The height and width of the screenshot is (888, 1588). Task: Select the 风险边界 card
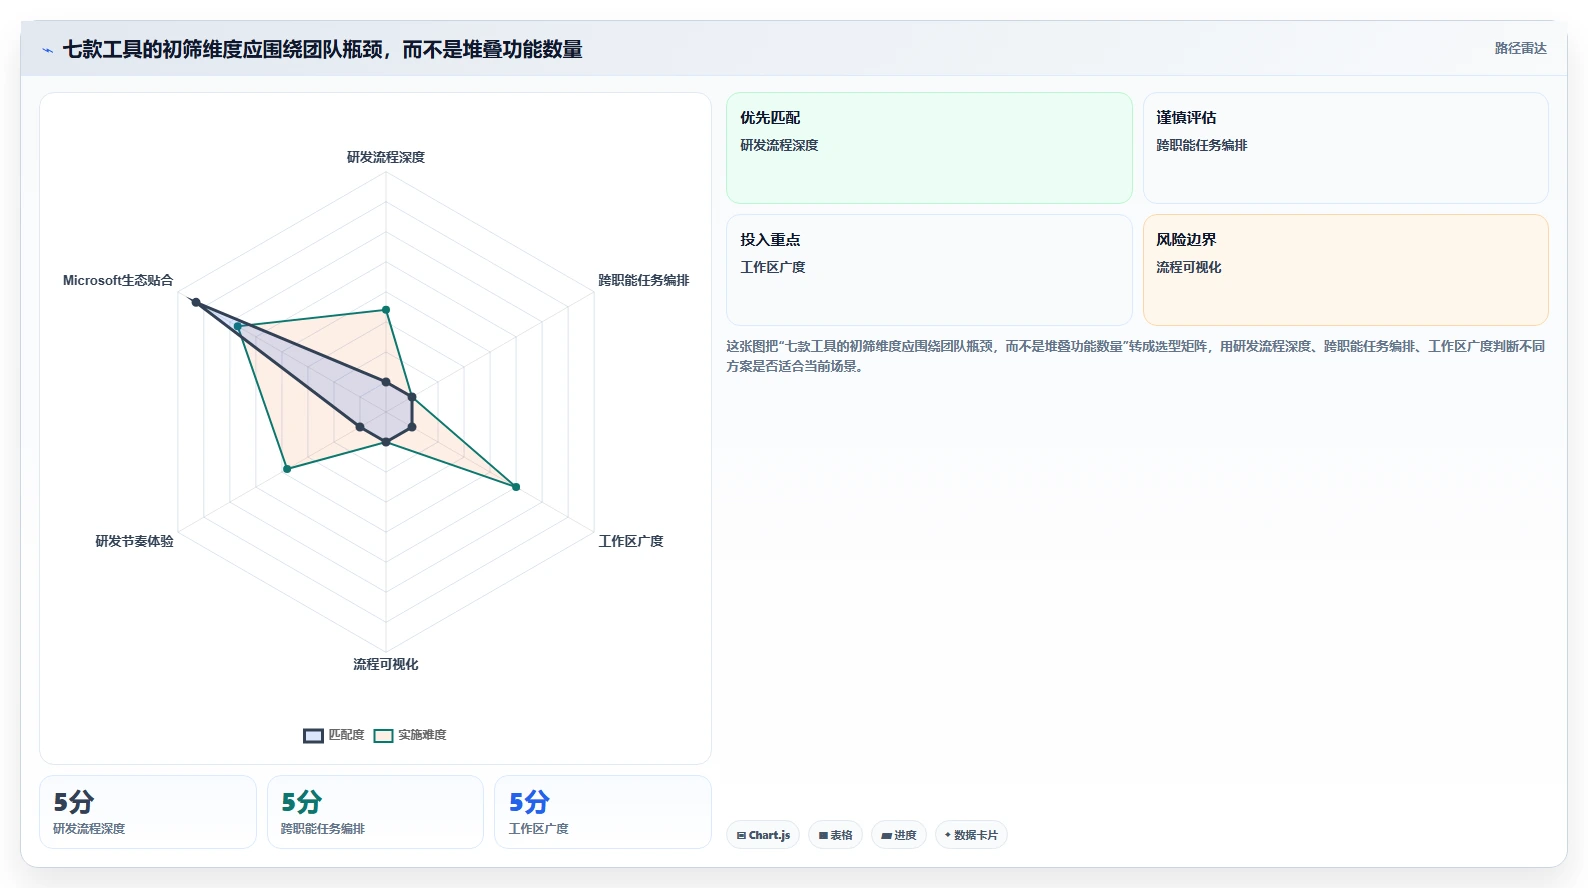point(1346,270)
